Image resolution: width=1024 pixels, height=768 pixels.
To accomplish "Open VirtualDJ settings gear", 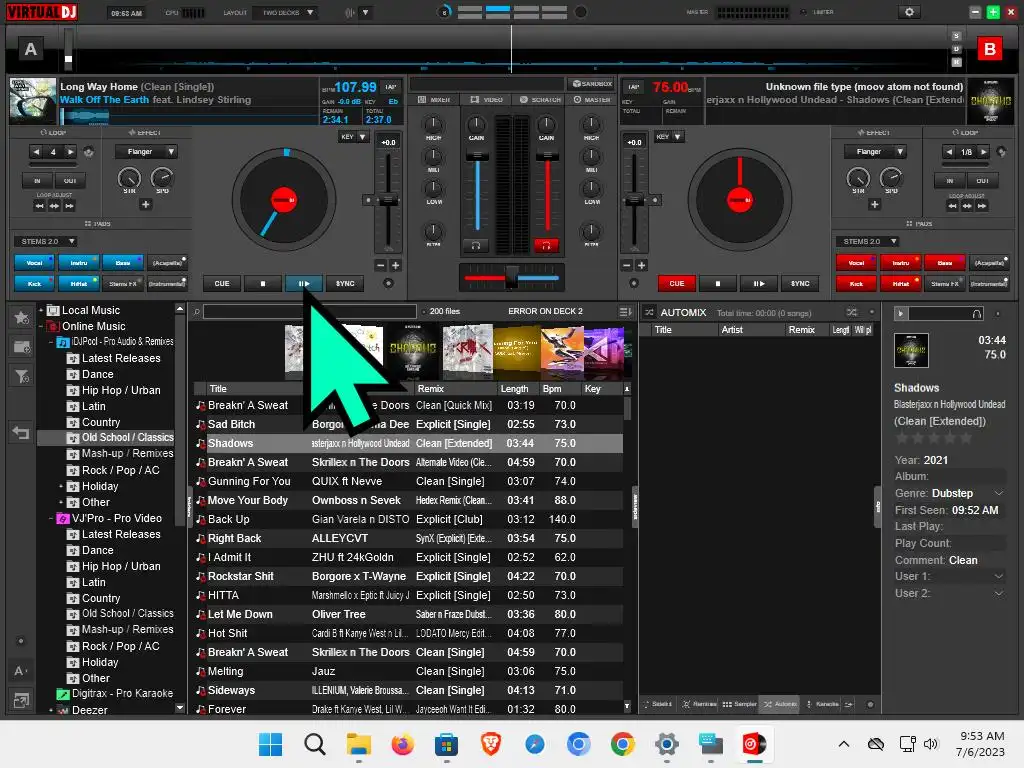I will (908, 12).
